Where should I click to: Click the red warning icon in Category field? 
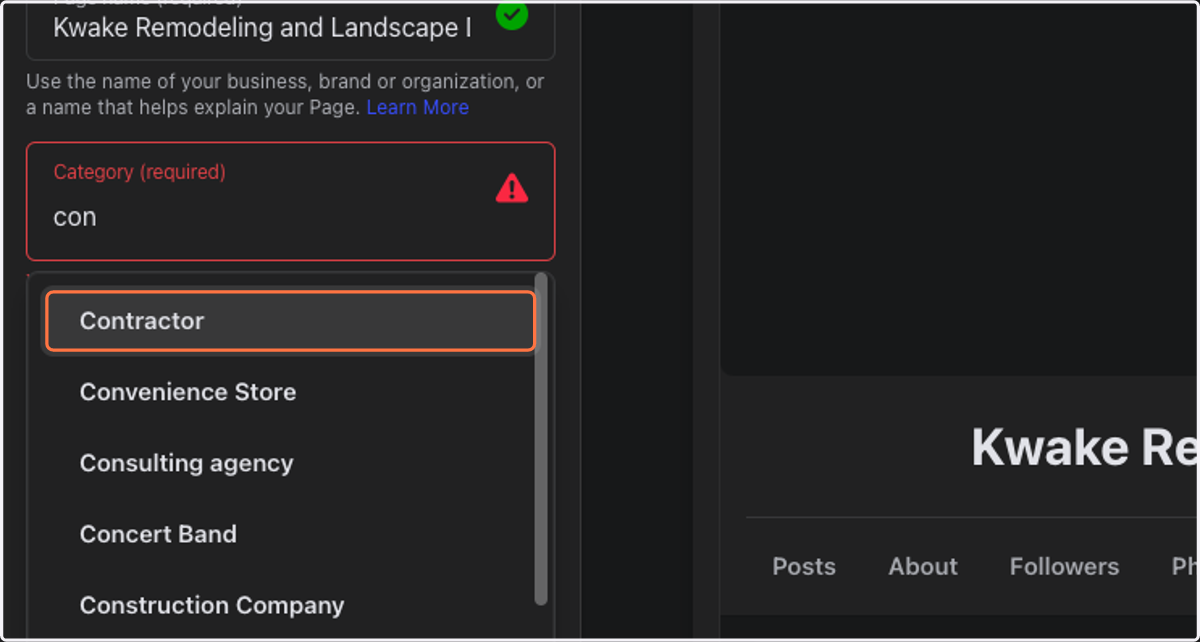(x=511, y=188)
